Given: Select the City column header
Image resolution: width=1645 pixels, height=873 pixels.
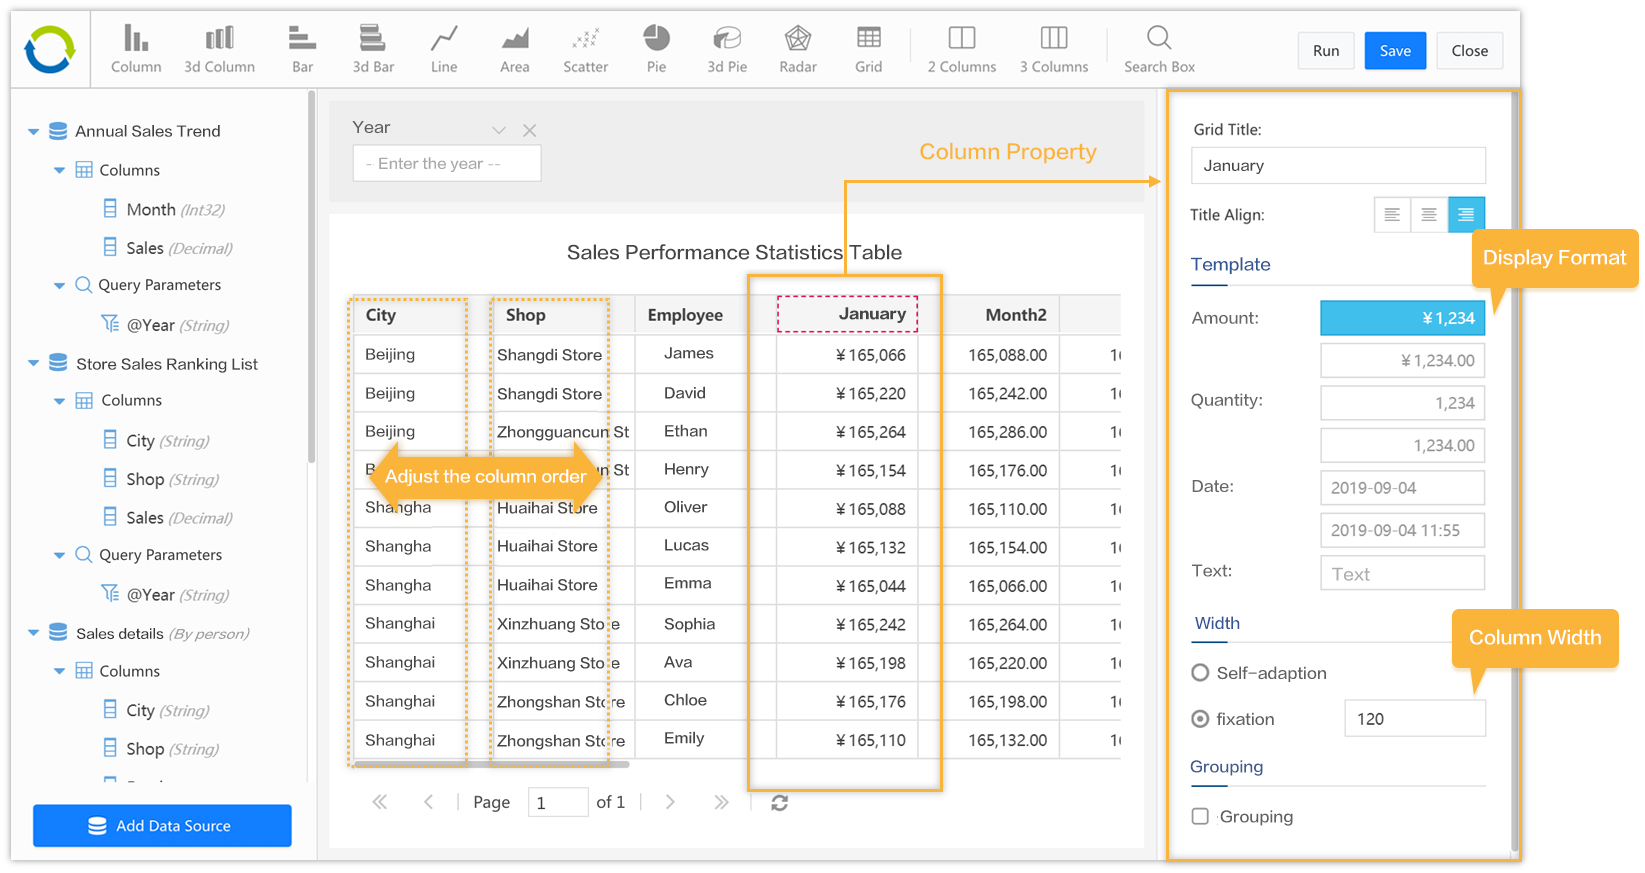Looking at the screenshot, I should [407, 315].
